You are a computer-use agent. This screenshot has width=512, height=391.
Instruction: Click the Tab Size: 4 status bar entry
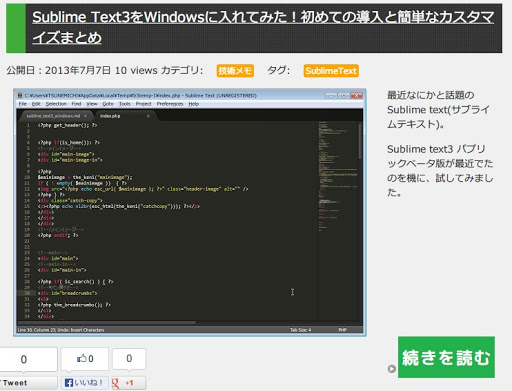click(300, 330)
